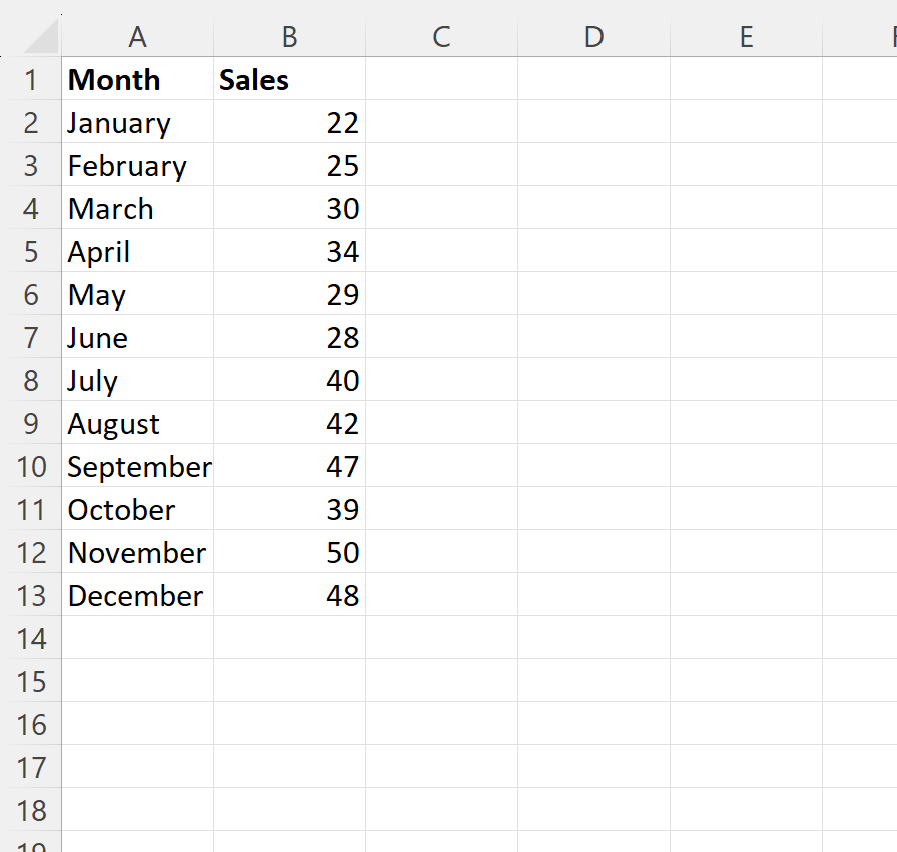This screenshot has width=897, height=852.
Task: Select row 1 header
Action: 31,79
